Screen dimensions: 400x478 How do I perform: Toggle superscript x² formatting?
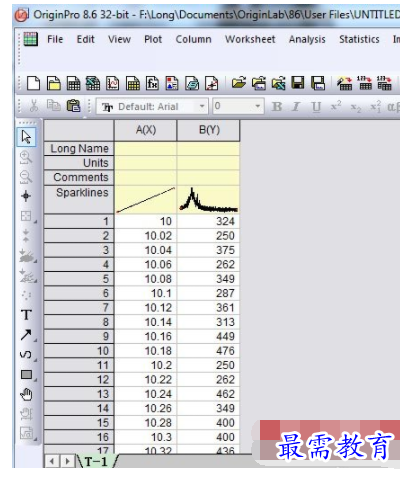[x=336, y=106]
